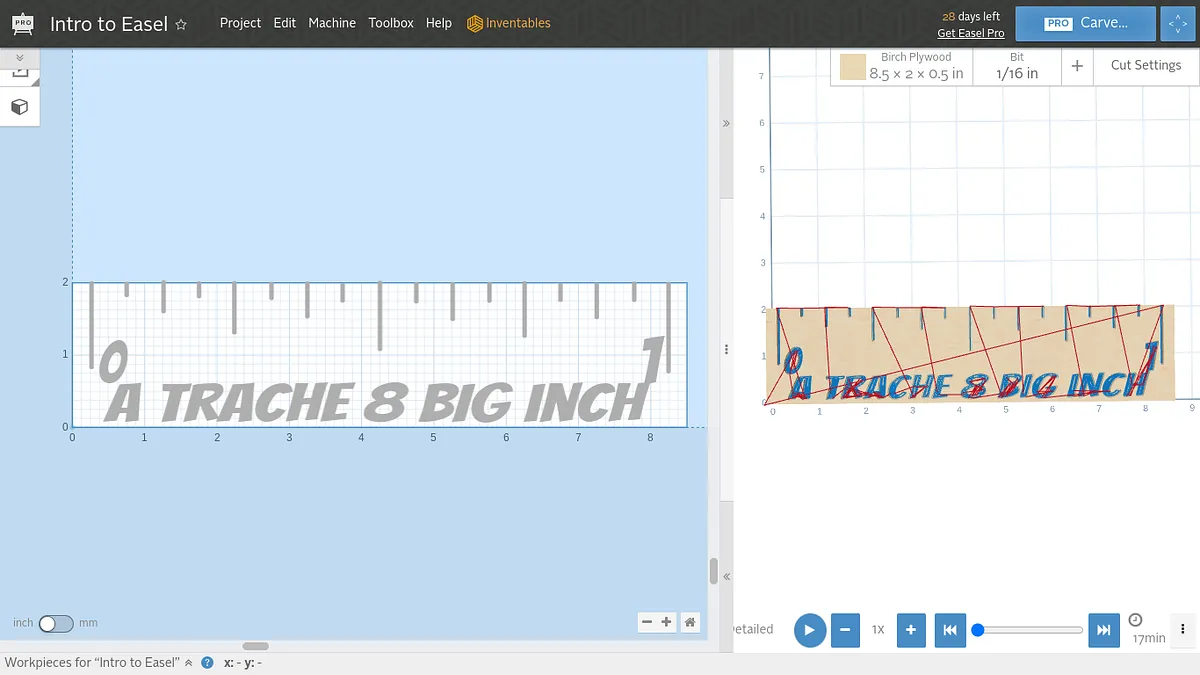Click the Carve button
1200x675 pixels.
click(1086, 23)
